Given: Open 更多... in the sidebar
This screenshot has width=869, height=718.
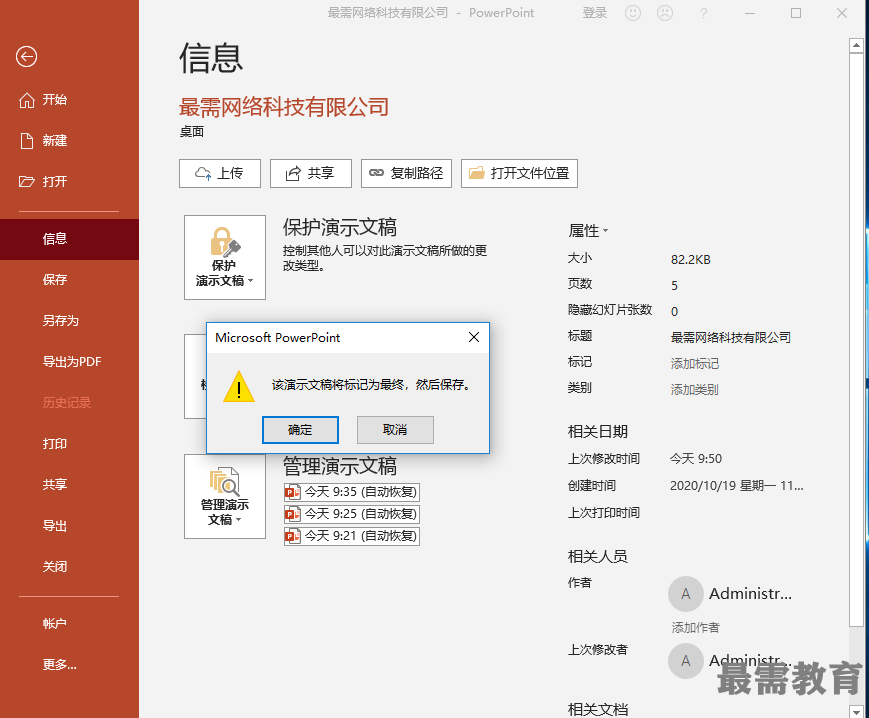Looking at the screenshot, I should pos(59,665).
